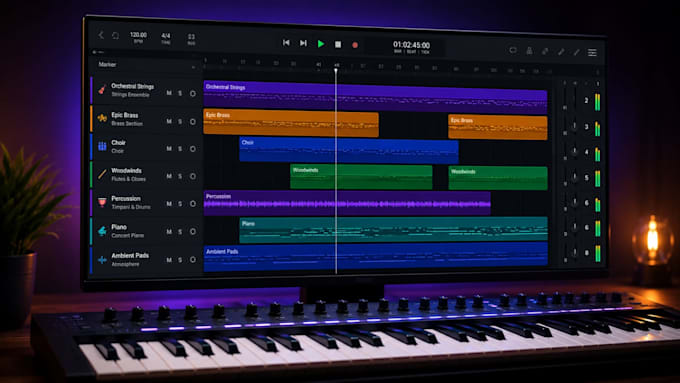This screenshot has width=680, height=383.
Task: Mute the Choir track
Action: coord(169,149)
